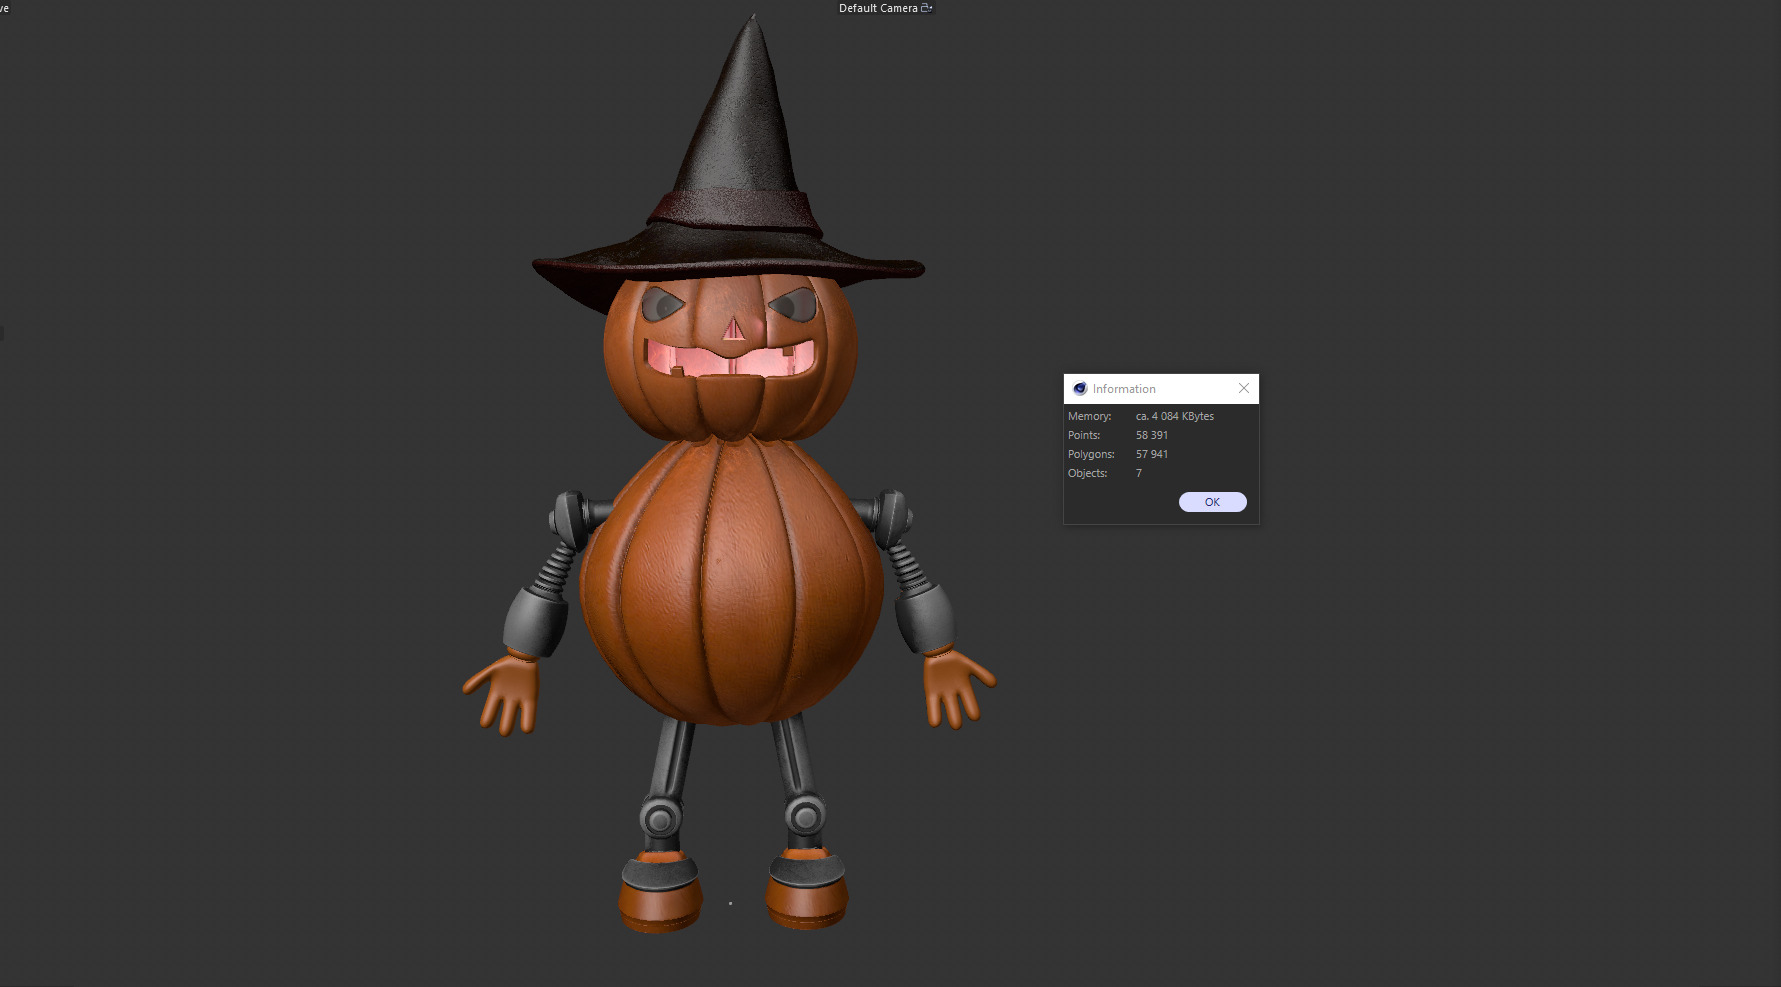Image resolution: width=1781 pixels, height=987 pixels.
Task: Click the Polygons: label
Action: coord(1091,454)
